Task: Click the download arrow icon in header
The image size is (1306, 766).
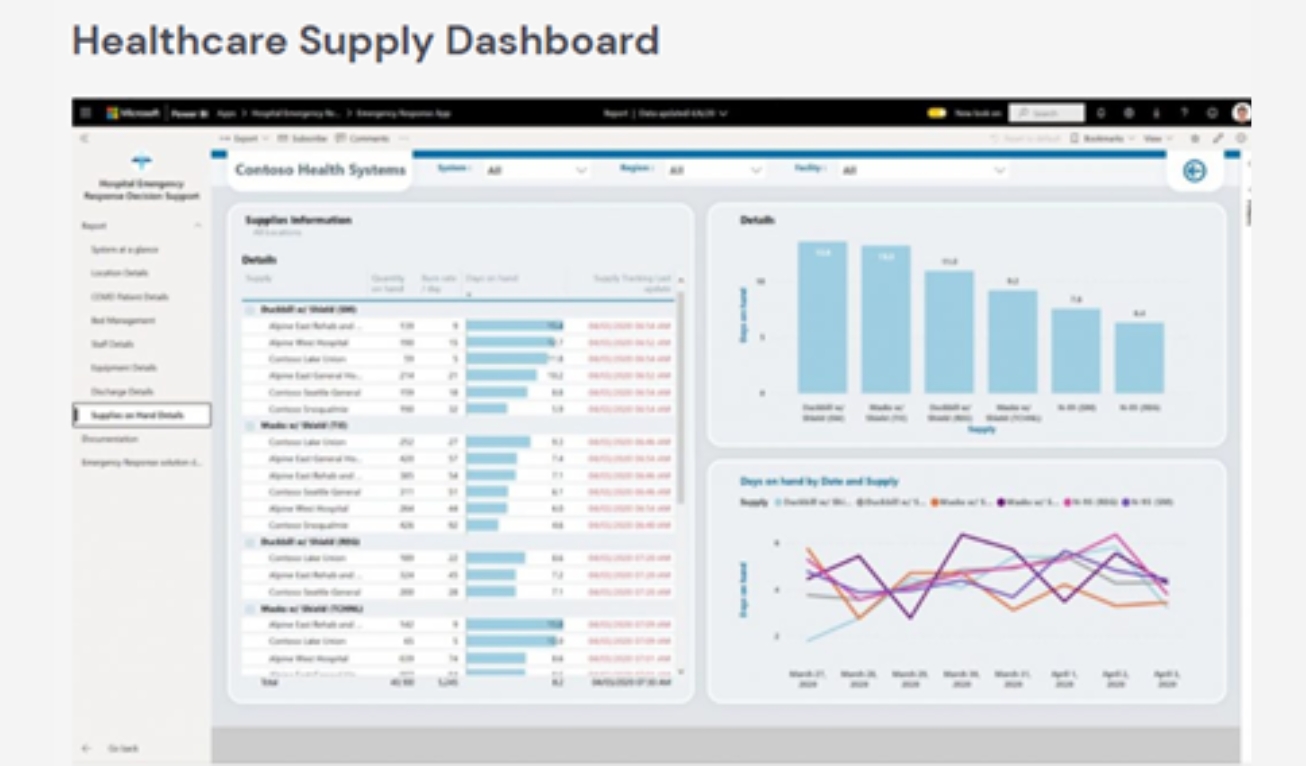Action: [1158, 113]
